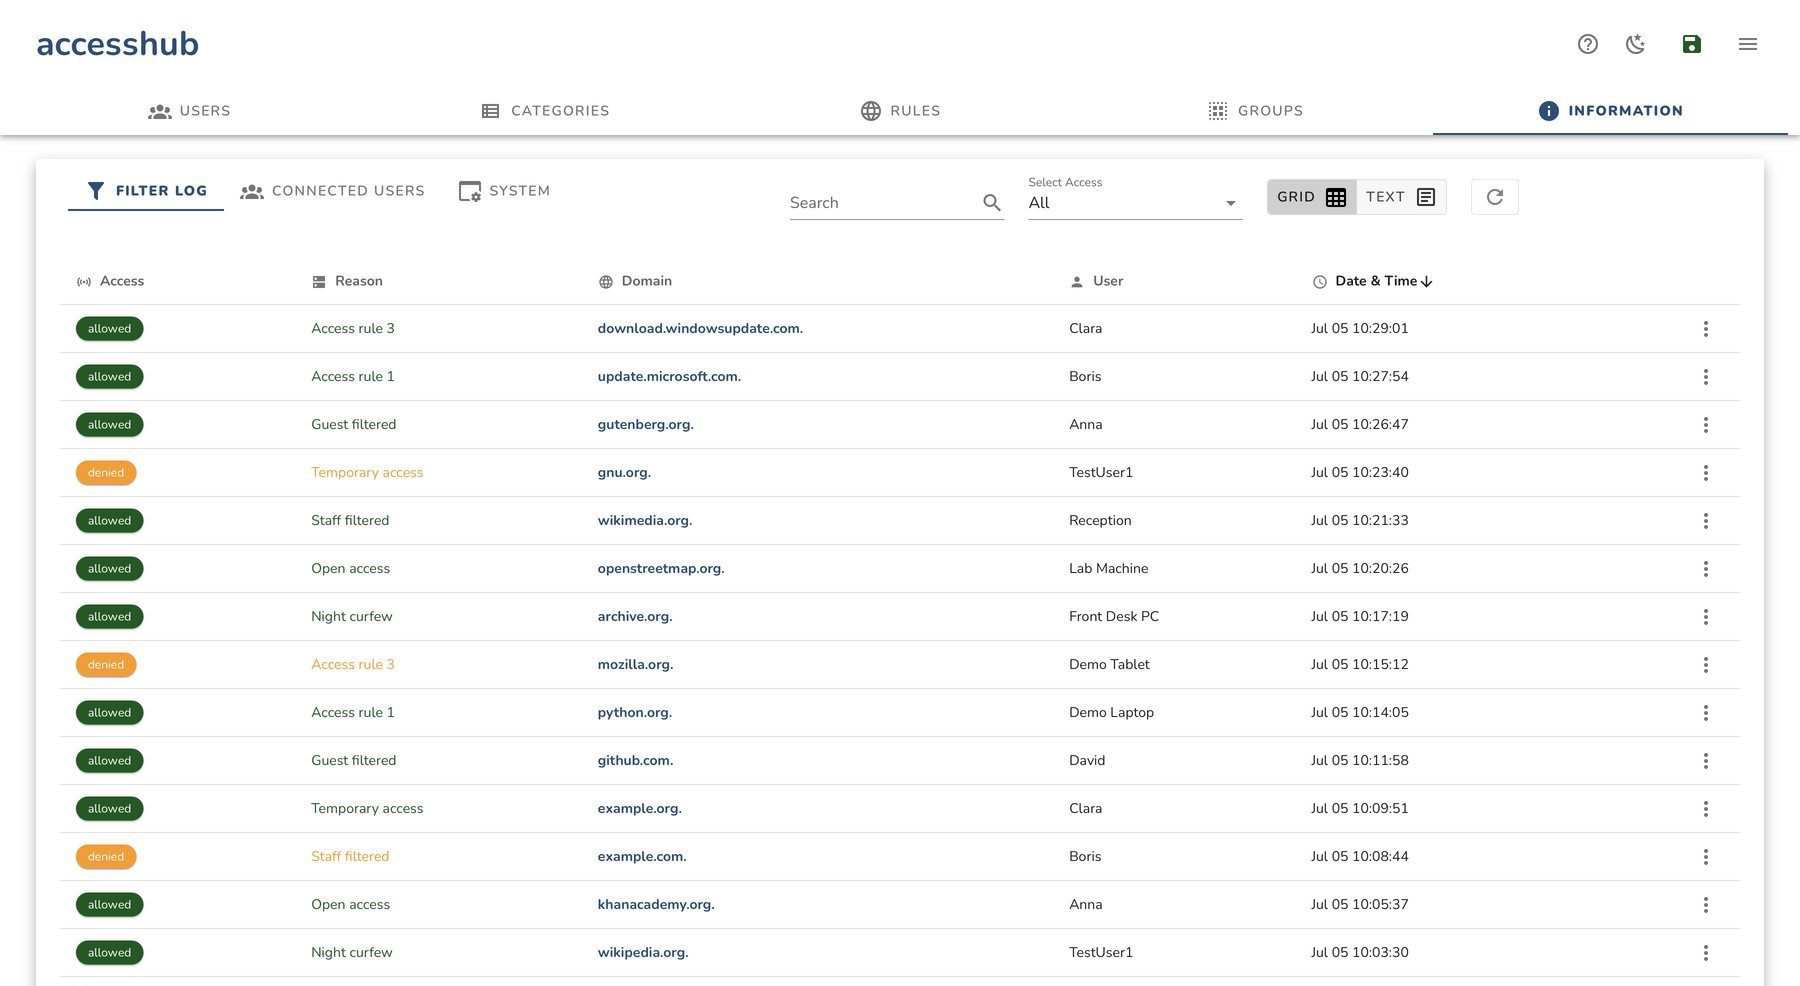Open row menu for example.com entry
1800x986 pixels.
click(1705, 857)
